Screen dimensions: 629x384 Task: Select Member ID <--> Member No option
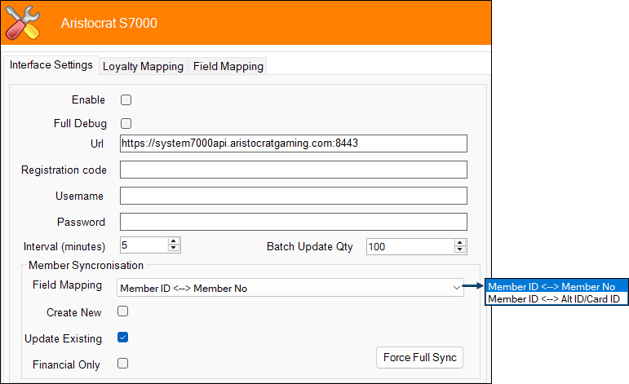(556, 286)
